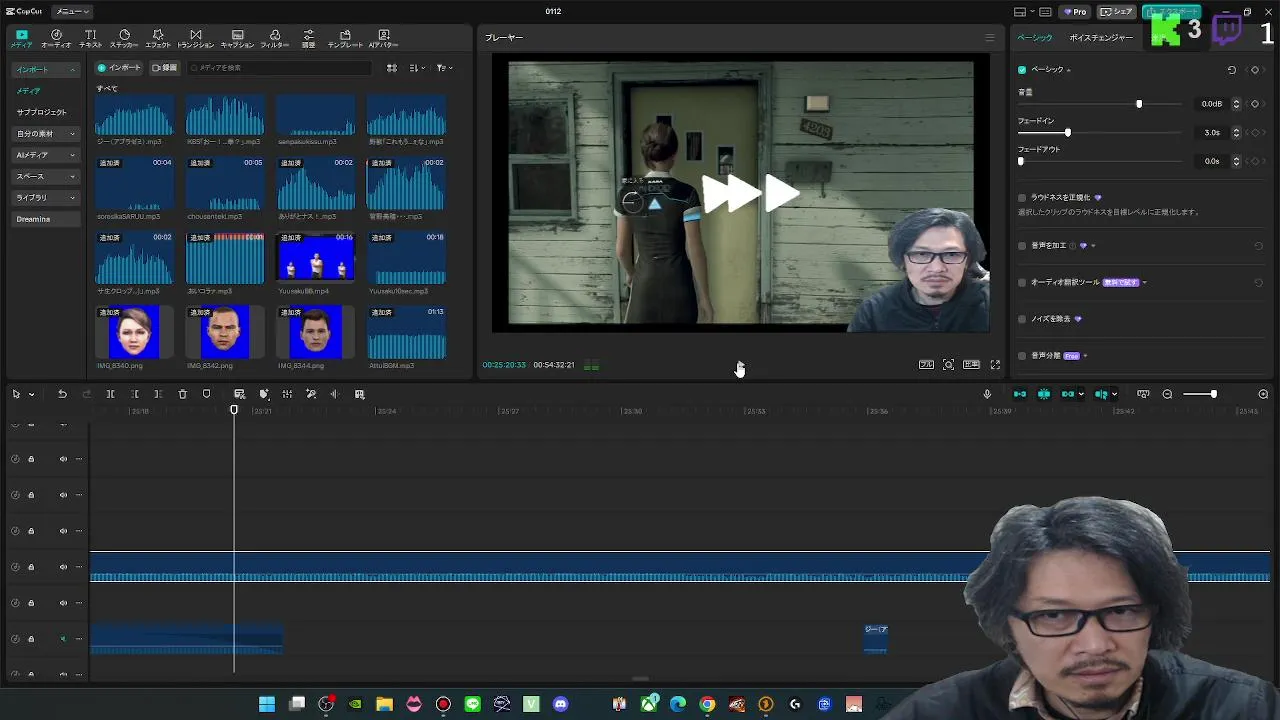The width and height of the screenshot is (1280, 720).
Task: Open the メニュー dropdown
Action: tap(72, 12)
